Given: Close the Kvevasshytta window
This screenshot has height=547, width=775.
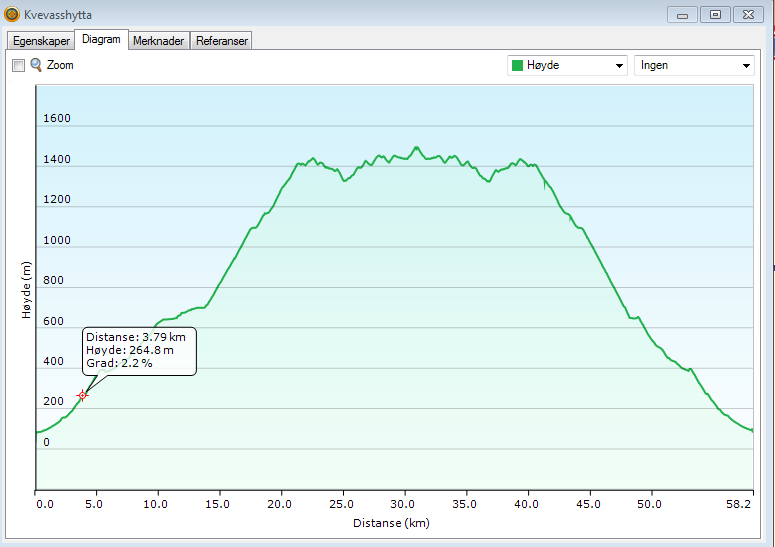Looking at the screenshot, I should point(748,15).
